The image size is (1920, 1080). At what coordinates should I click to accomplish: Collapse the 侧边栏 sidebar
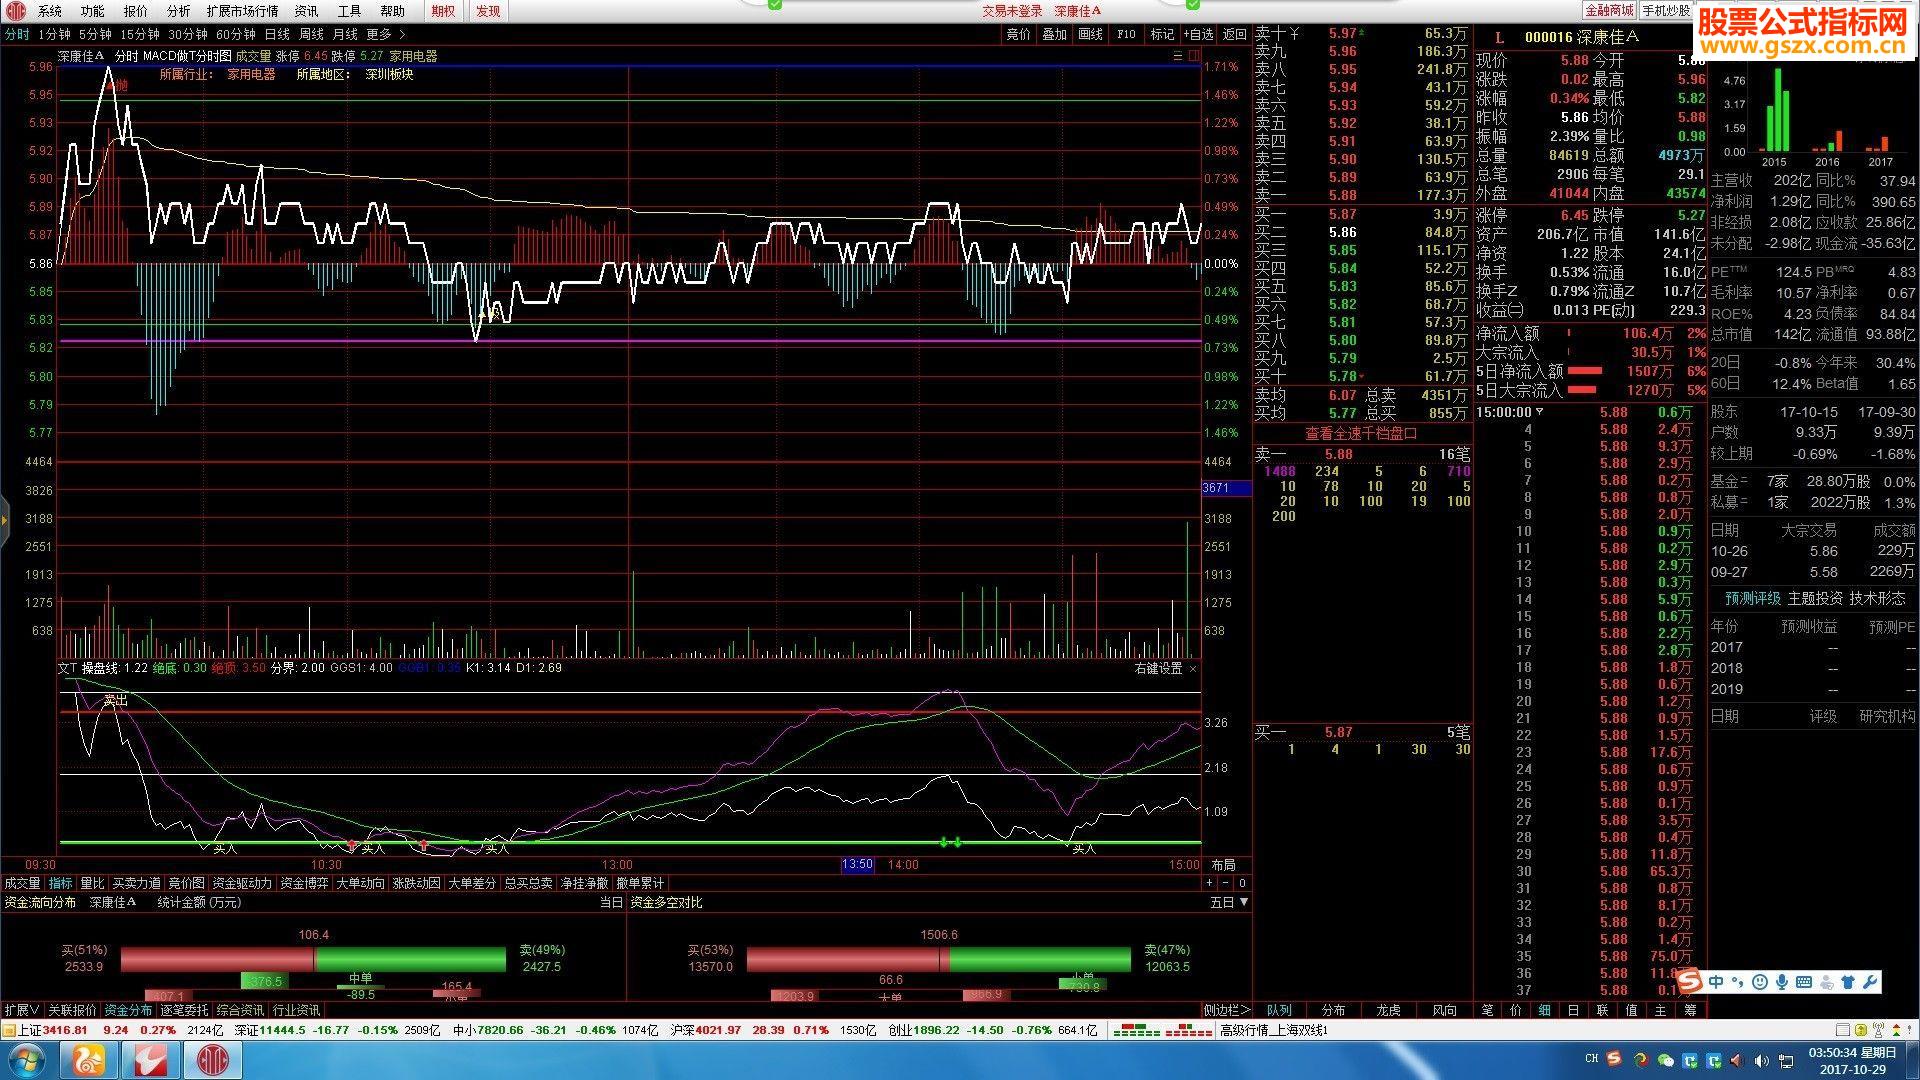tap(1226, 1010)
